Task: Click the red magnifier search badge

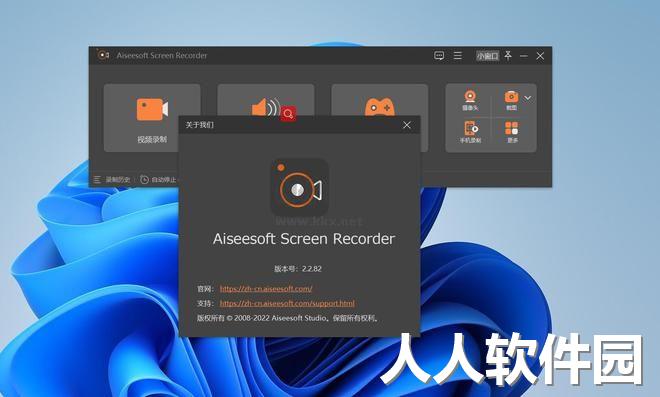Action: click(x=288, y=113)
